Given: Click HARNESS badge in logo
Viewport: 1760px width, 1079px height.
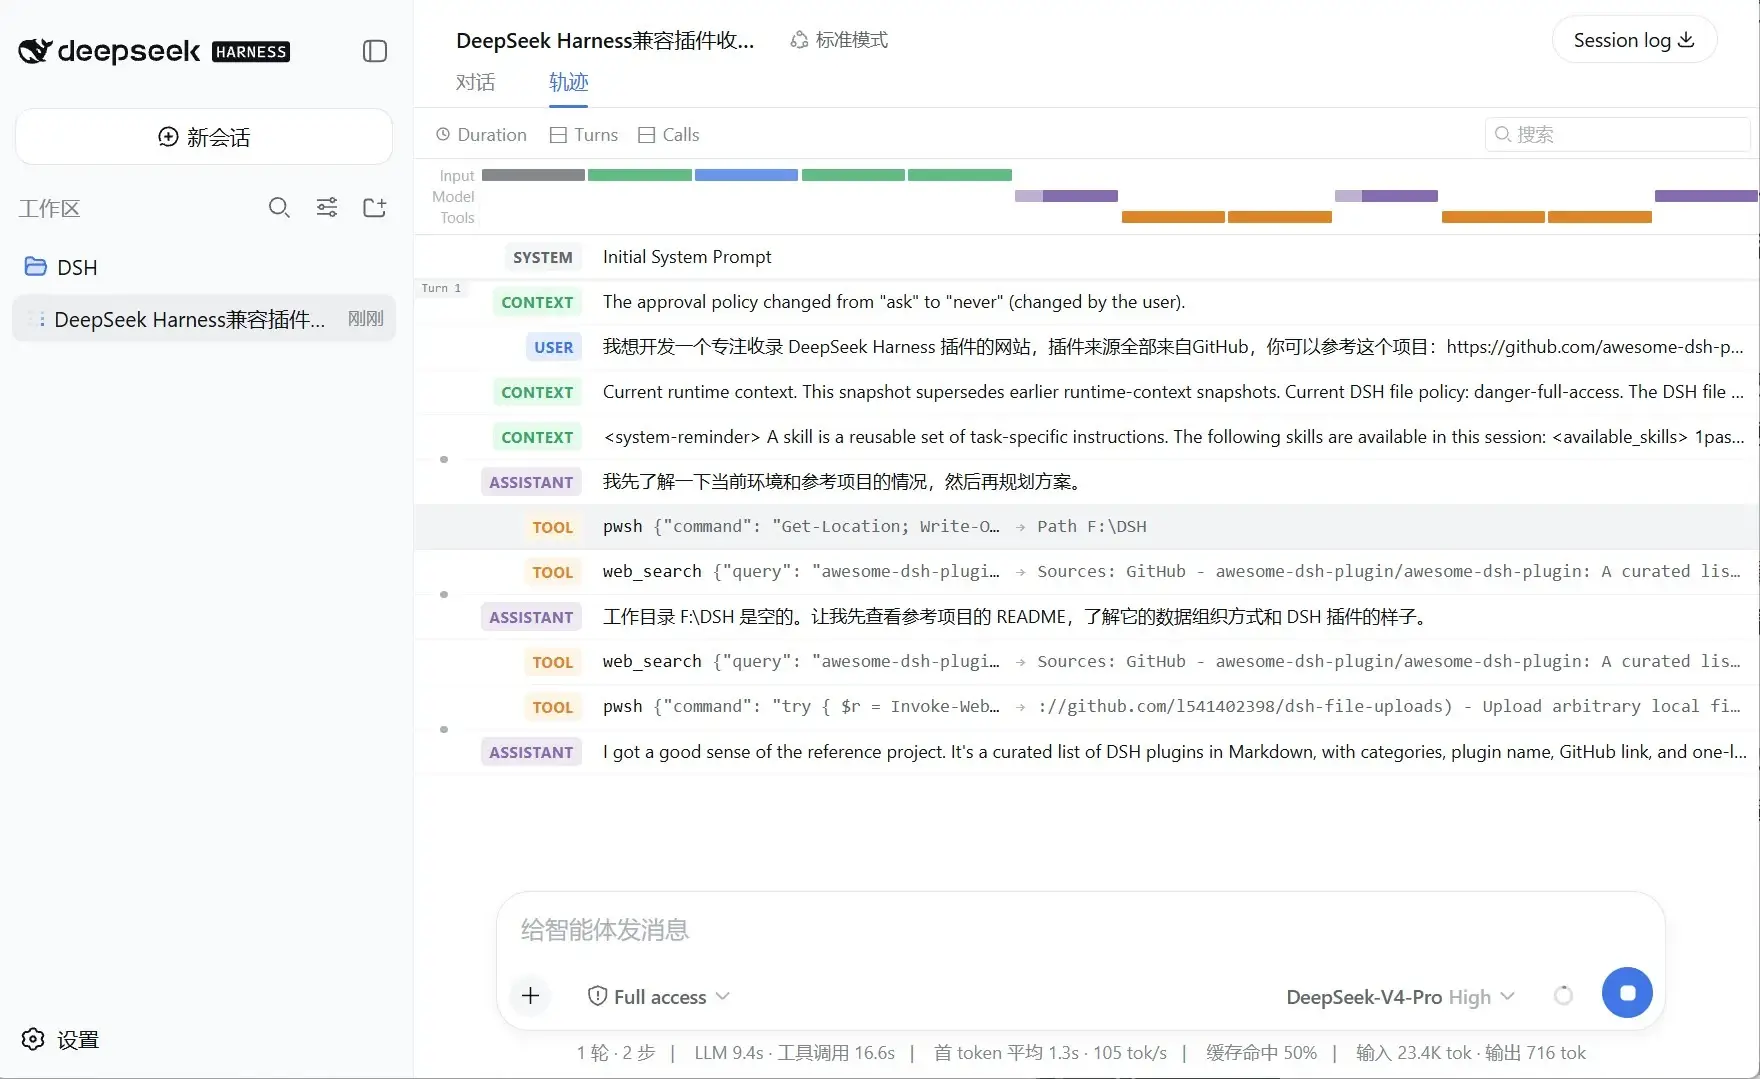Looking at the screenshot, I should point(251,52).
